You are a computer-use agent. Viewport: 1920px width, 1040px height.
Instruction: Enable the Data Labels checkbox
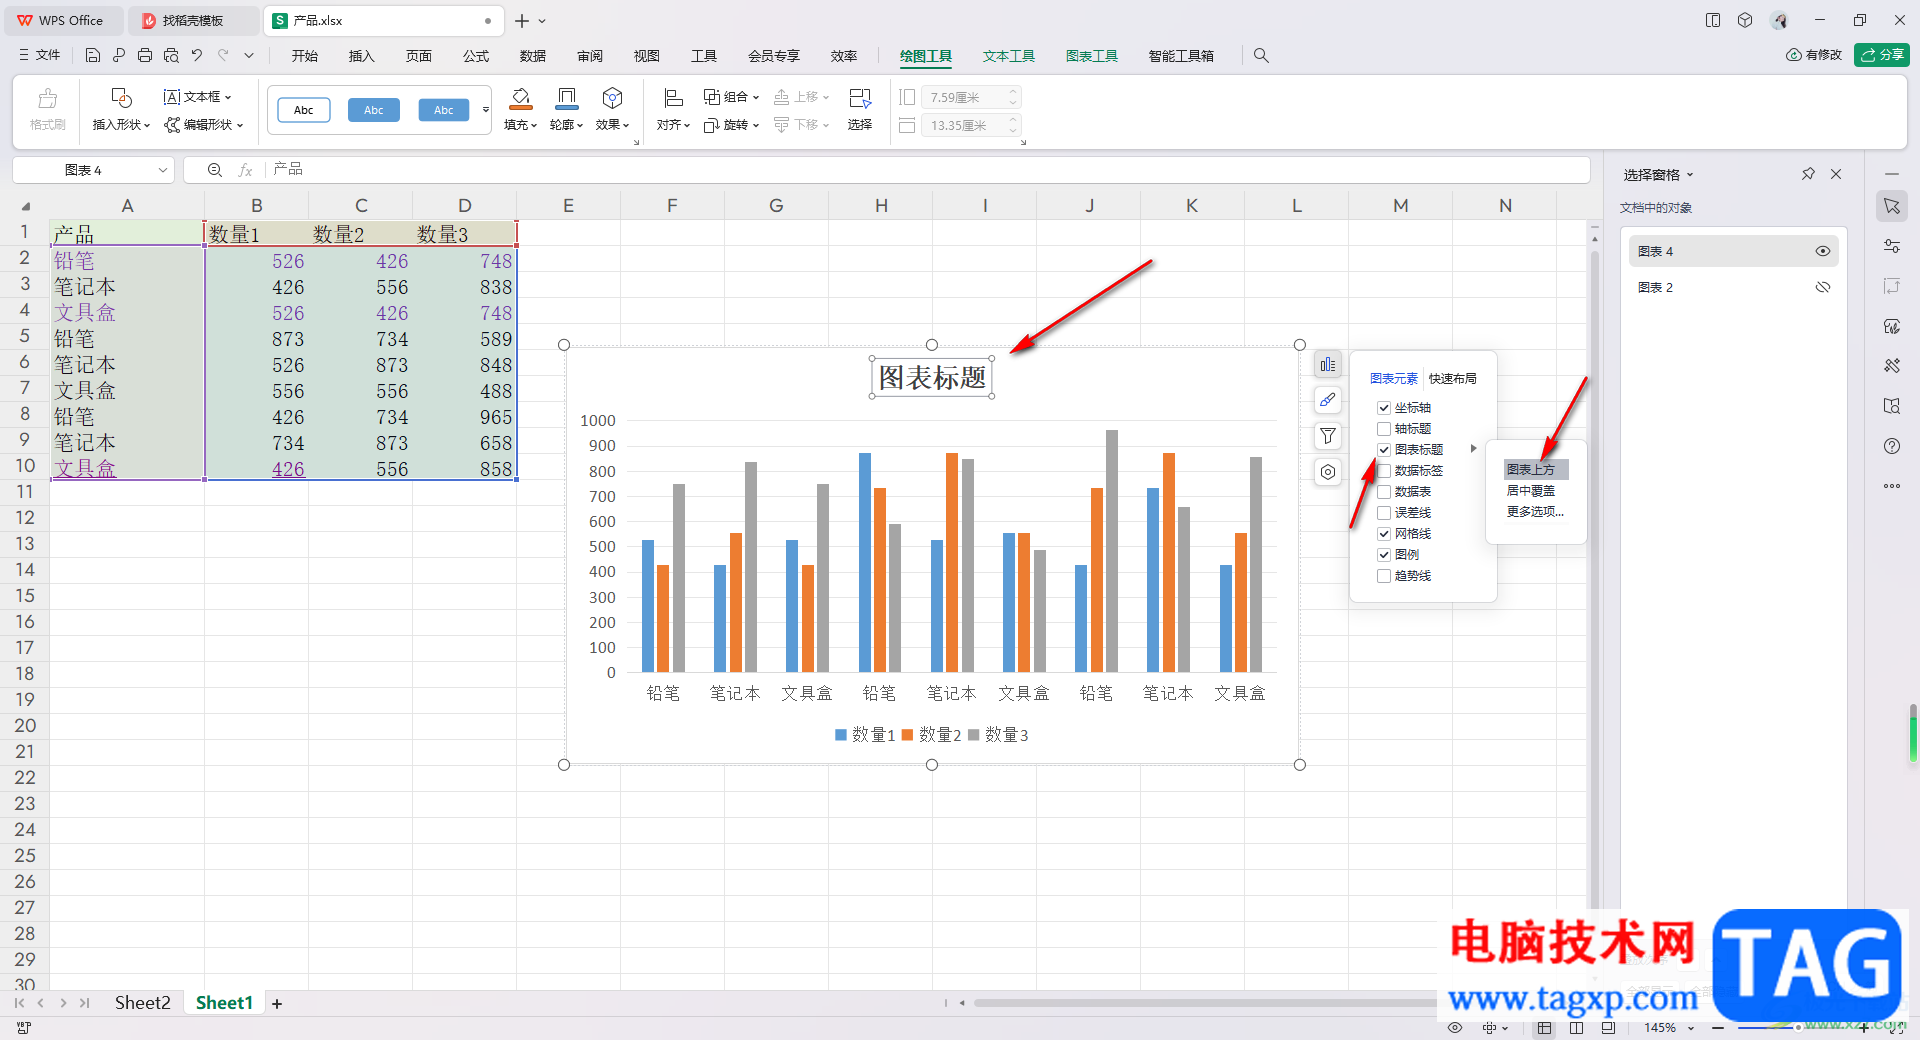1384,471
